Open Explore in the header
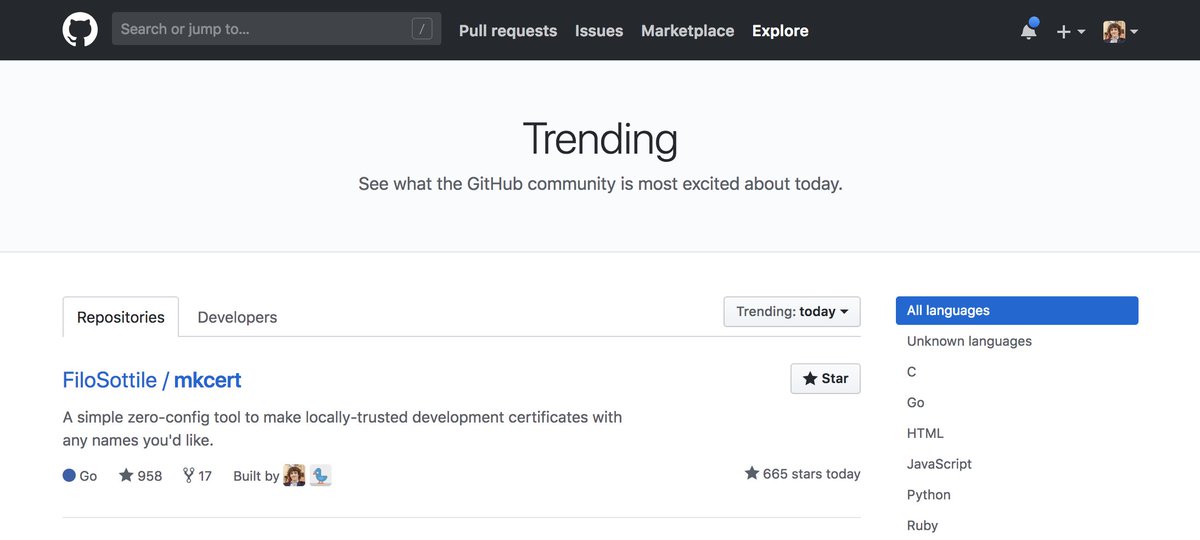Image resolution: width=1200 pixels, height=540 pixels. click(780, 31)
